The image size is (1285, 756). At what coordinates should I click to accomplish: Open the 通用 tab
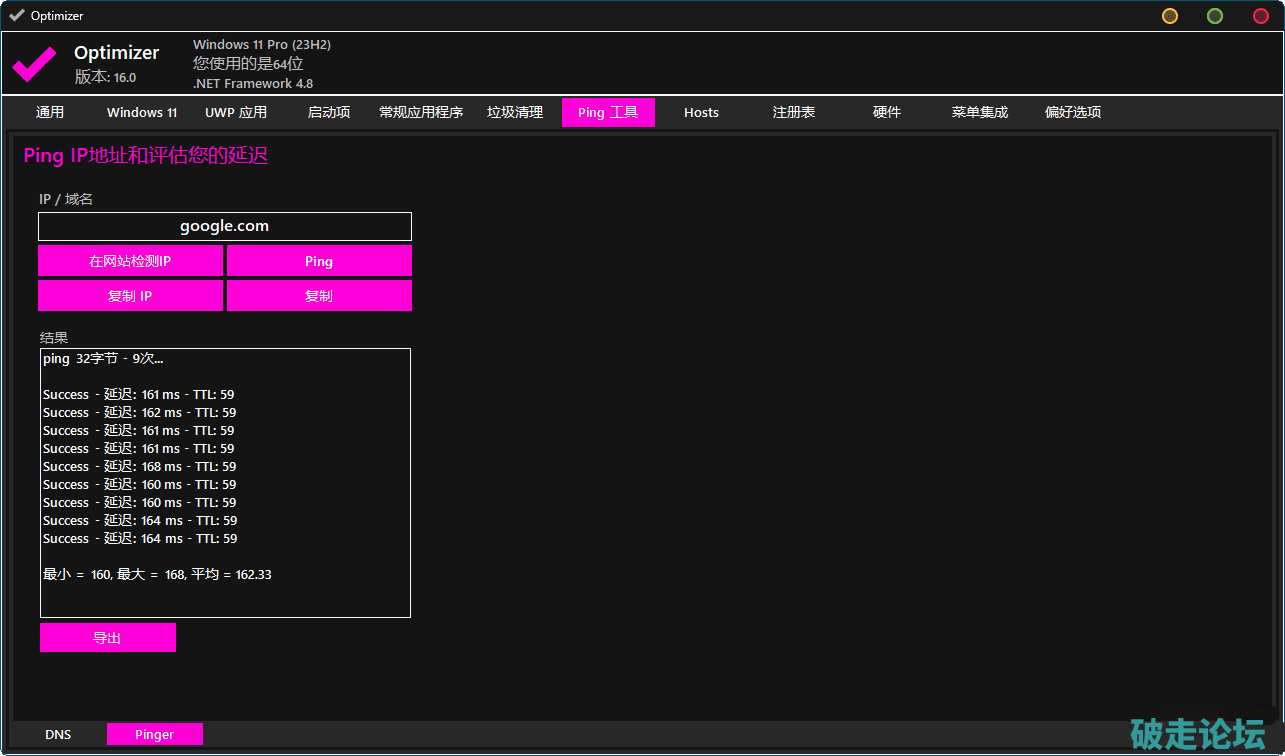coord(50,112)
